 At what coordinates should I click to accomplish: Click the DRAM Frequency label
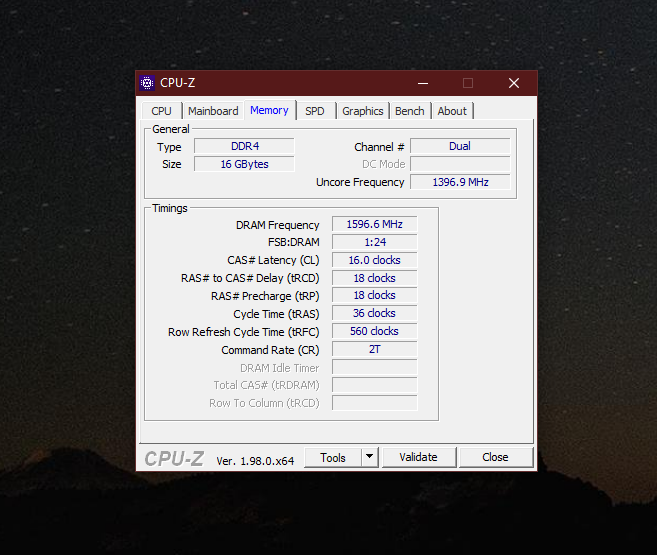tap(277, 225)
